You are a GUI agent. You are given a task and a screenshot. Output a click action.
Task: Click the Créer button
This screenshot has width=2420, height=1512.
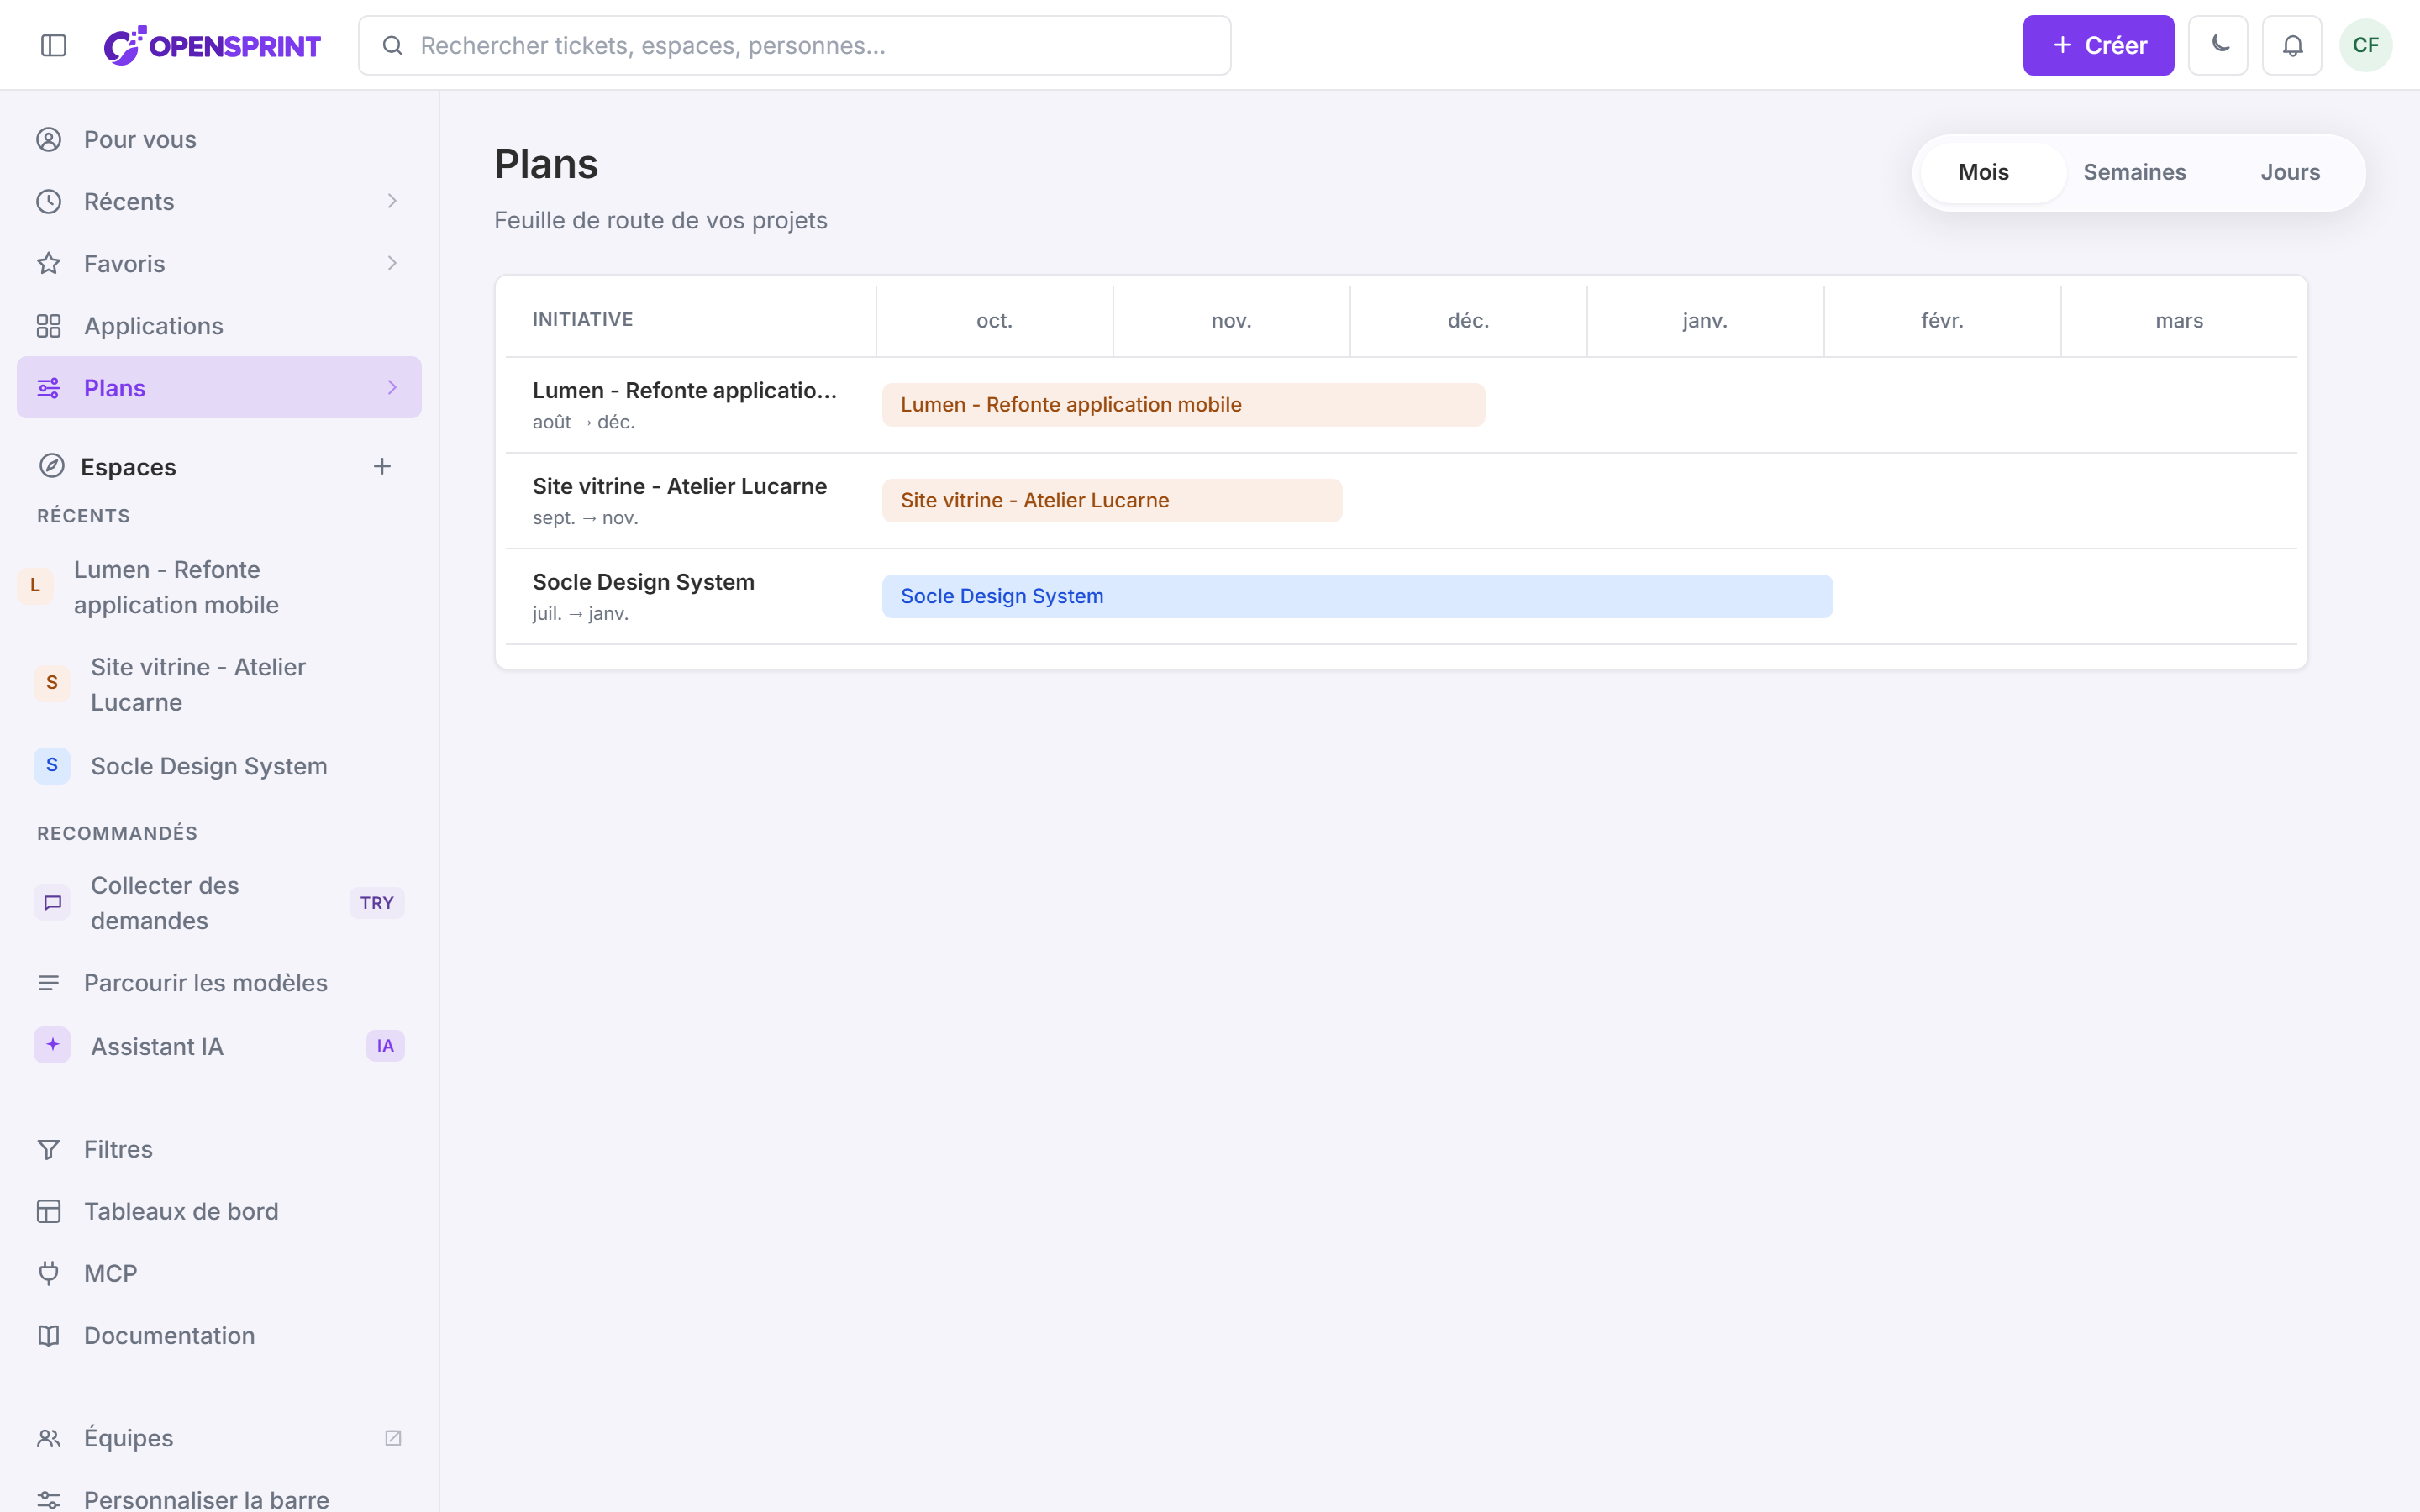point(2098,45)
